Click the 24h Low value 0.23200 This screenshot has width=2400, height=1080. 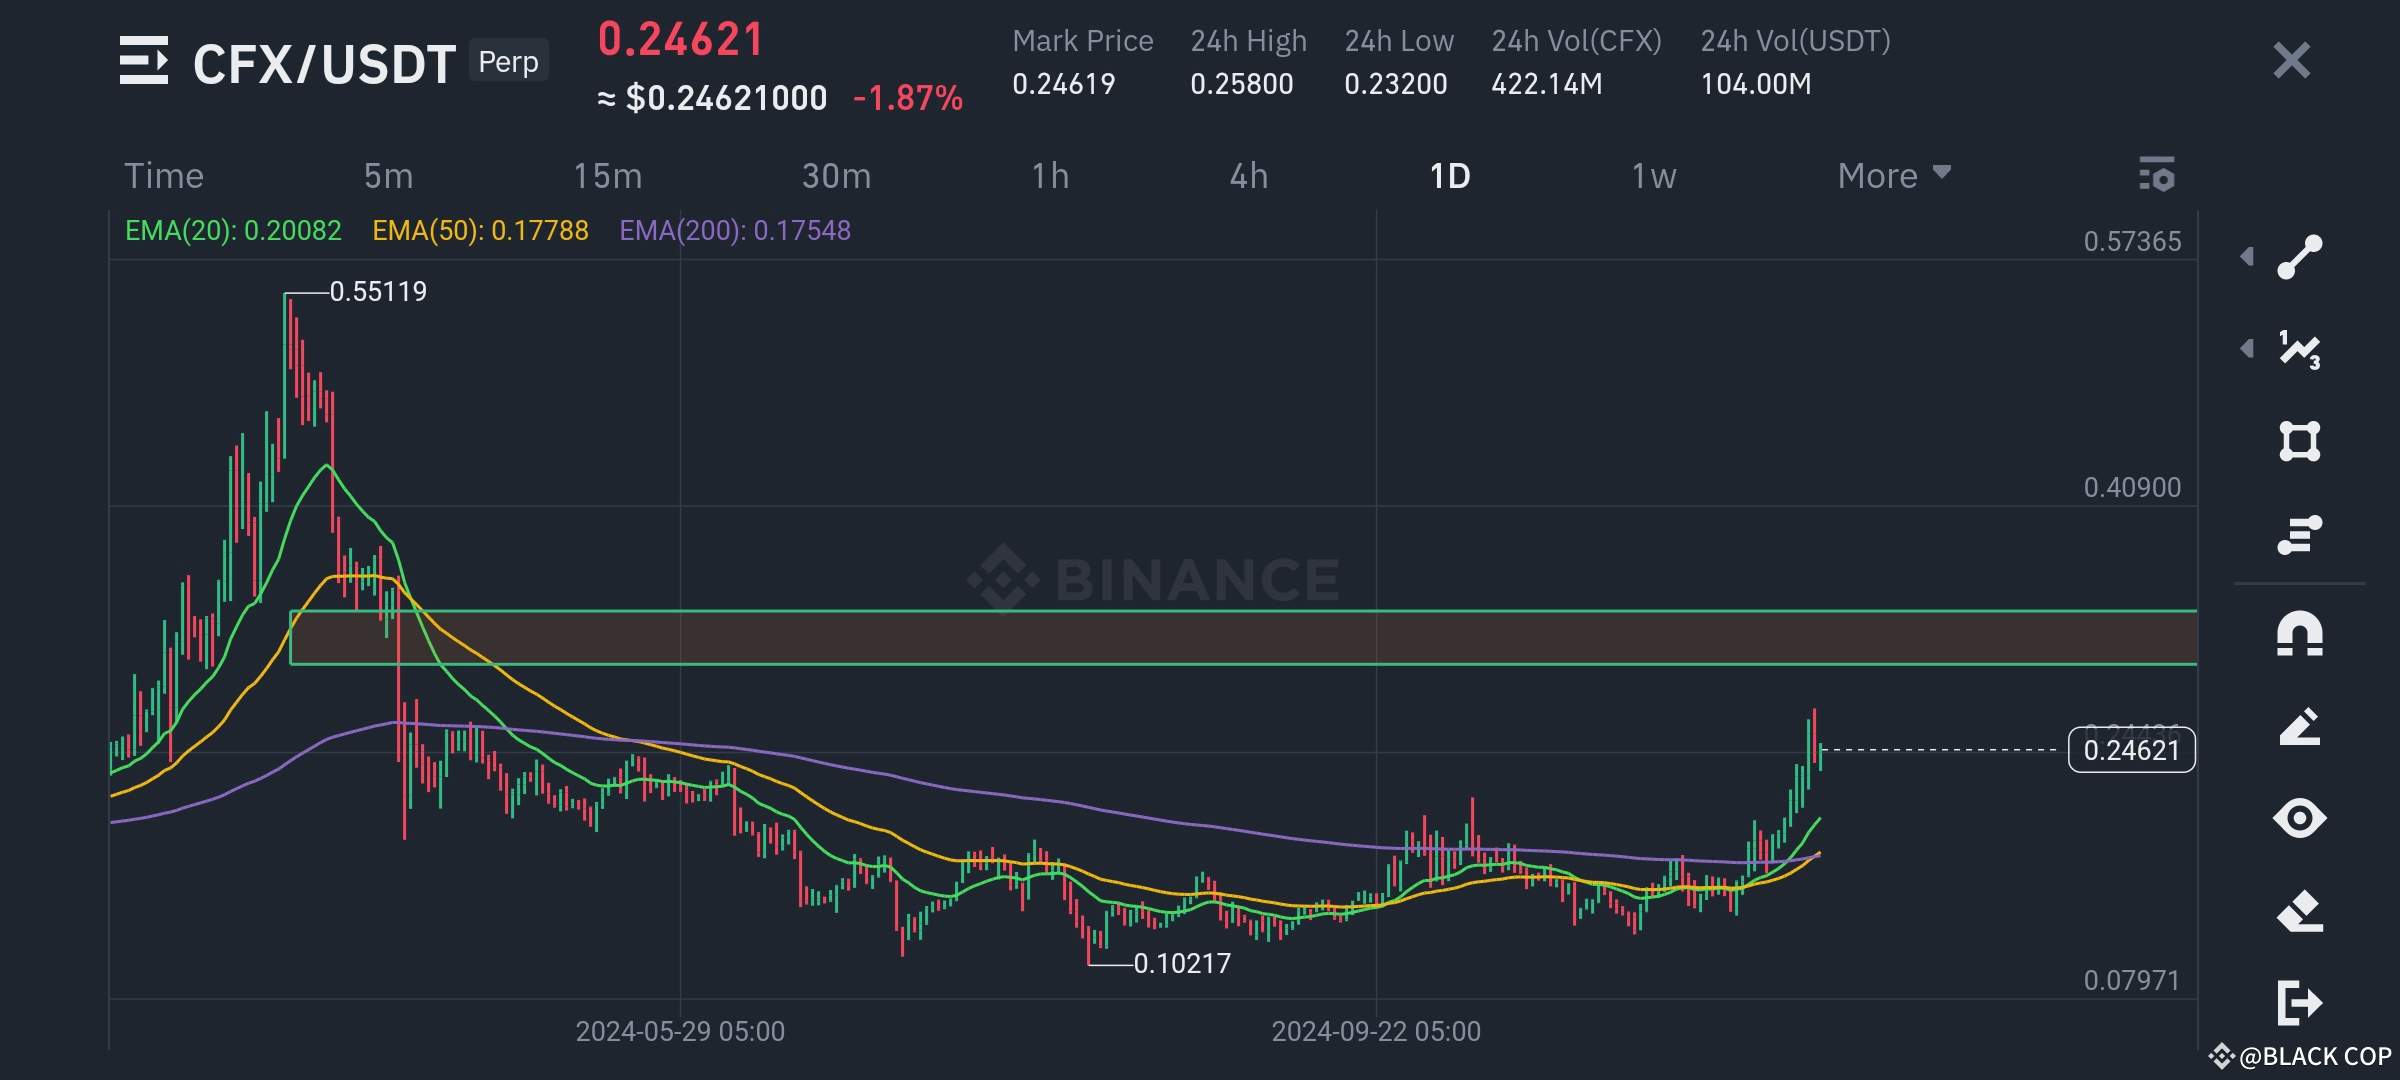coord(1395,84)
